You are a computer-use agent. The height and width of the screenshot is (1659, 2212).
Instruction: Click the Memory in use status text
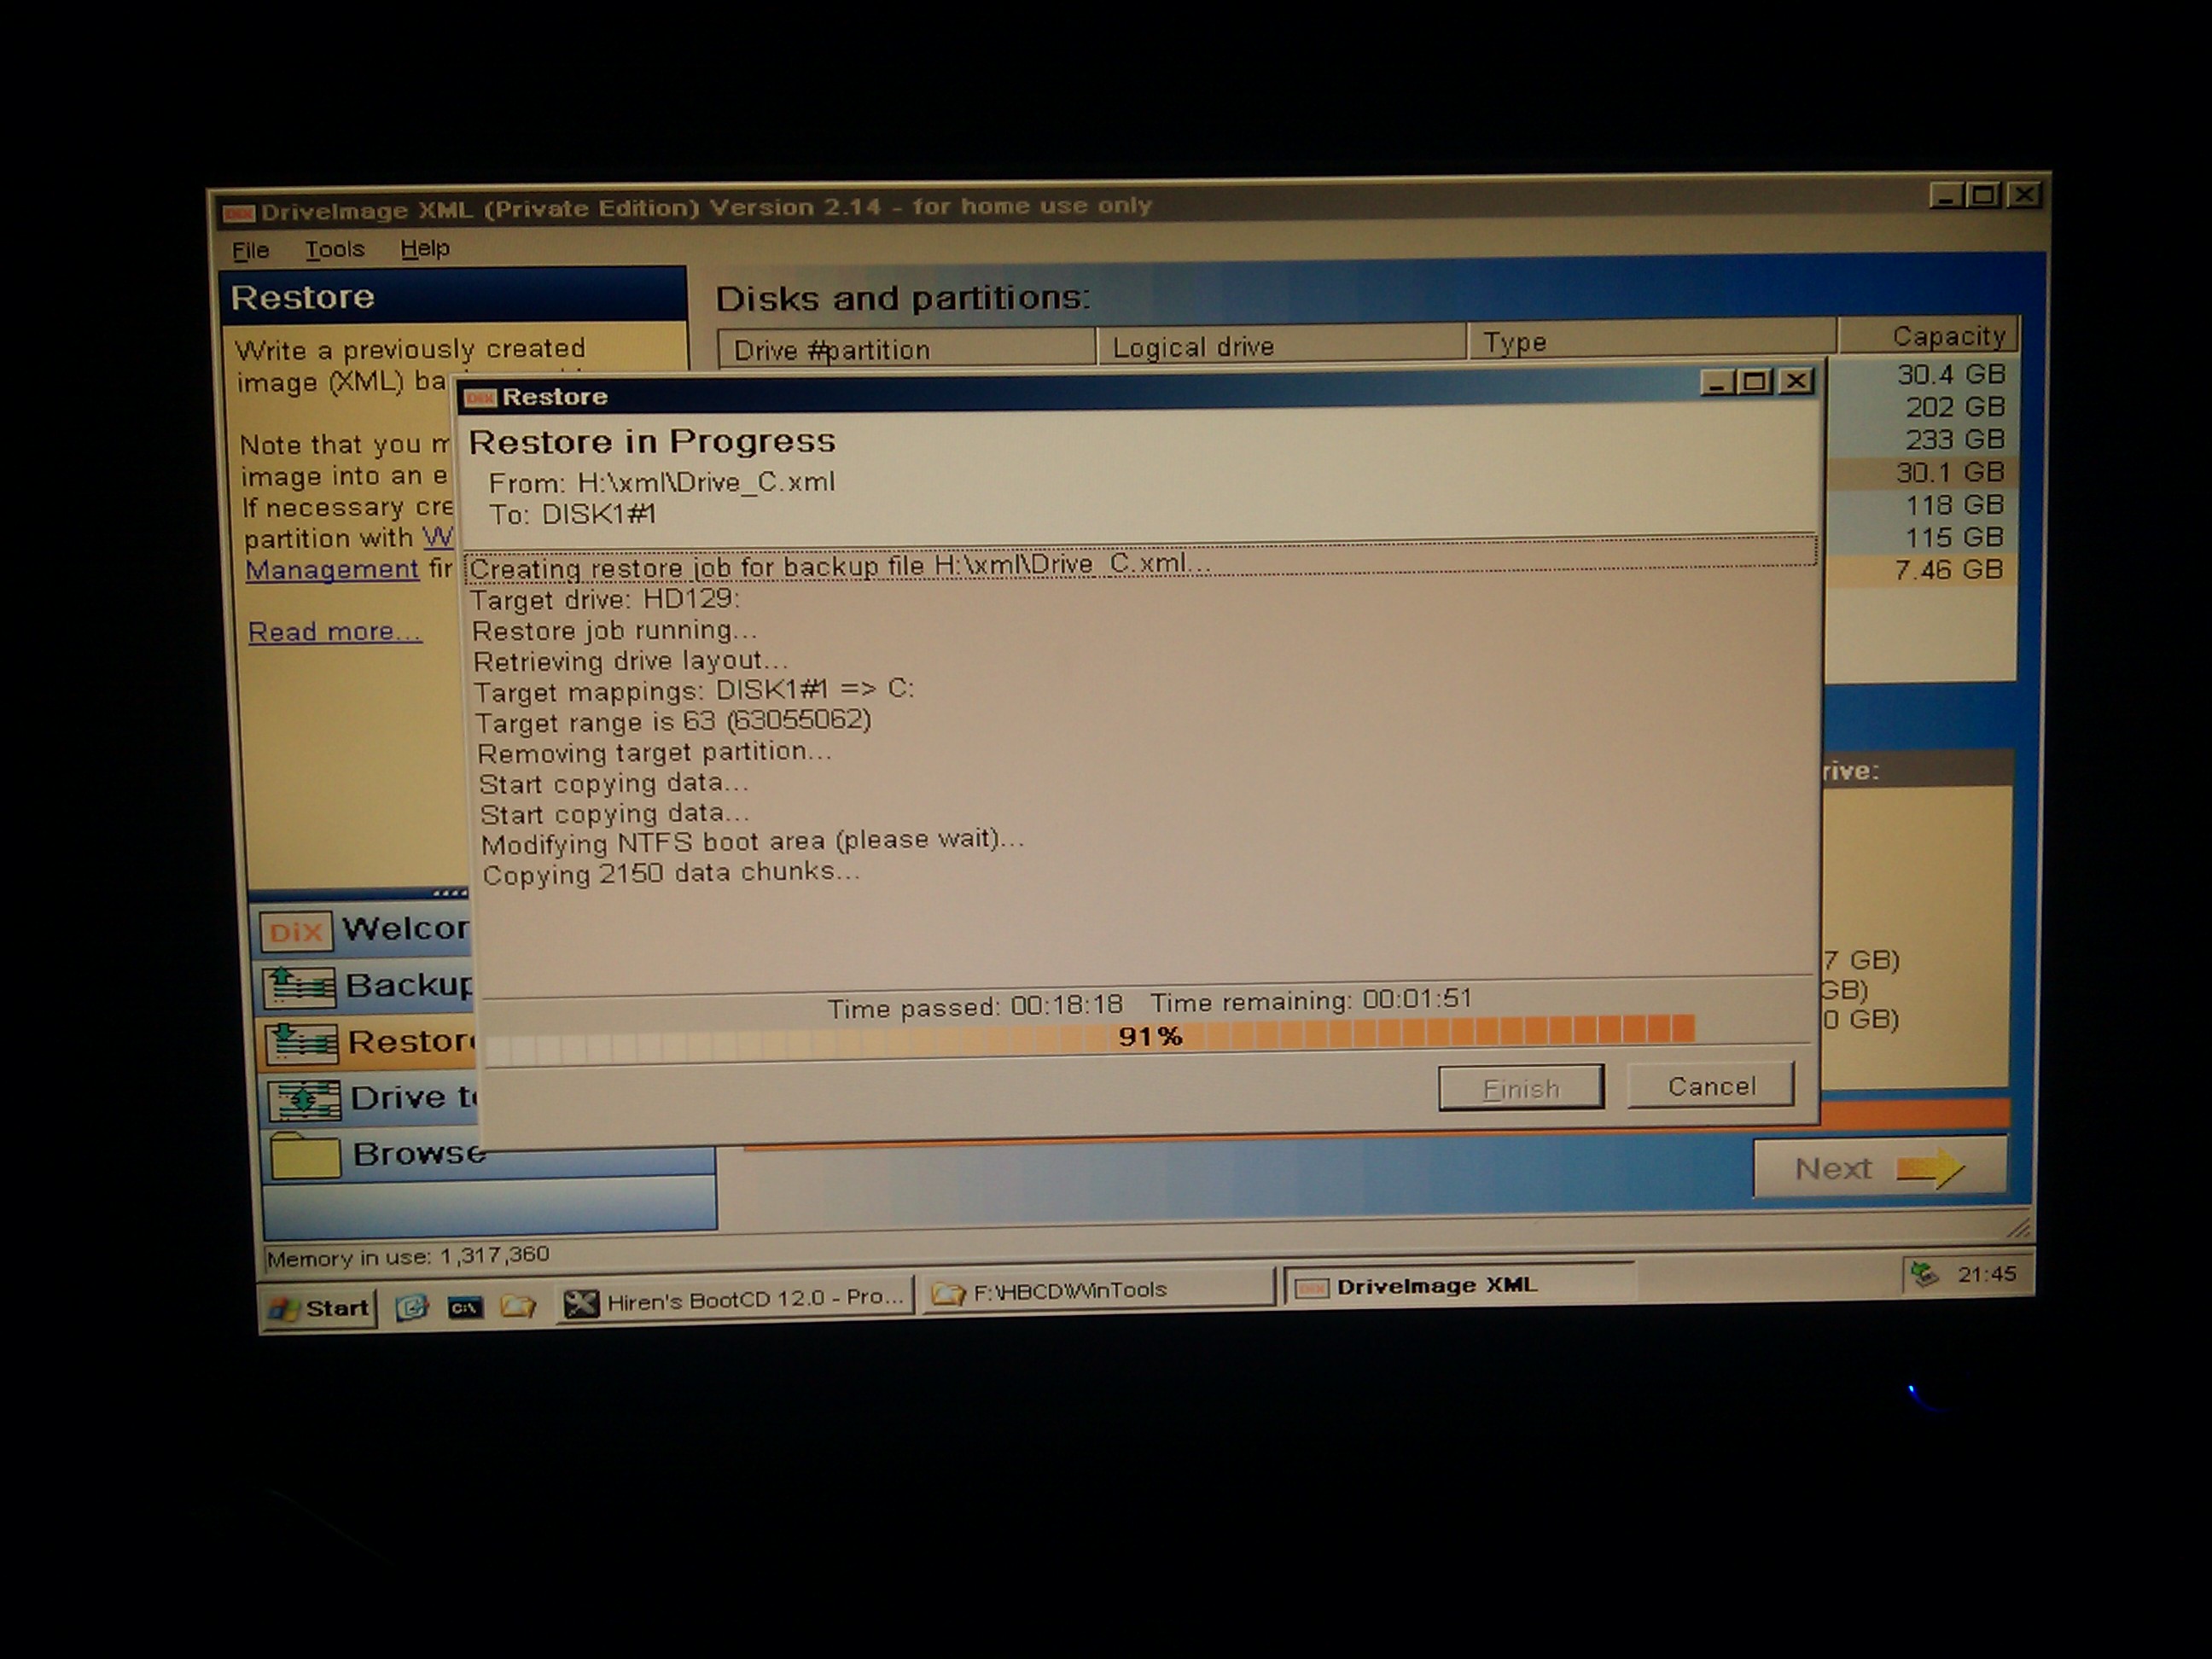tap(408, 1256)
